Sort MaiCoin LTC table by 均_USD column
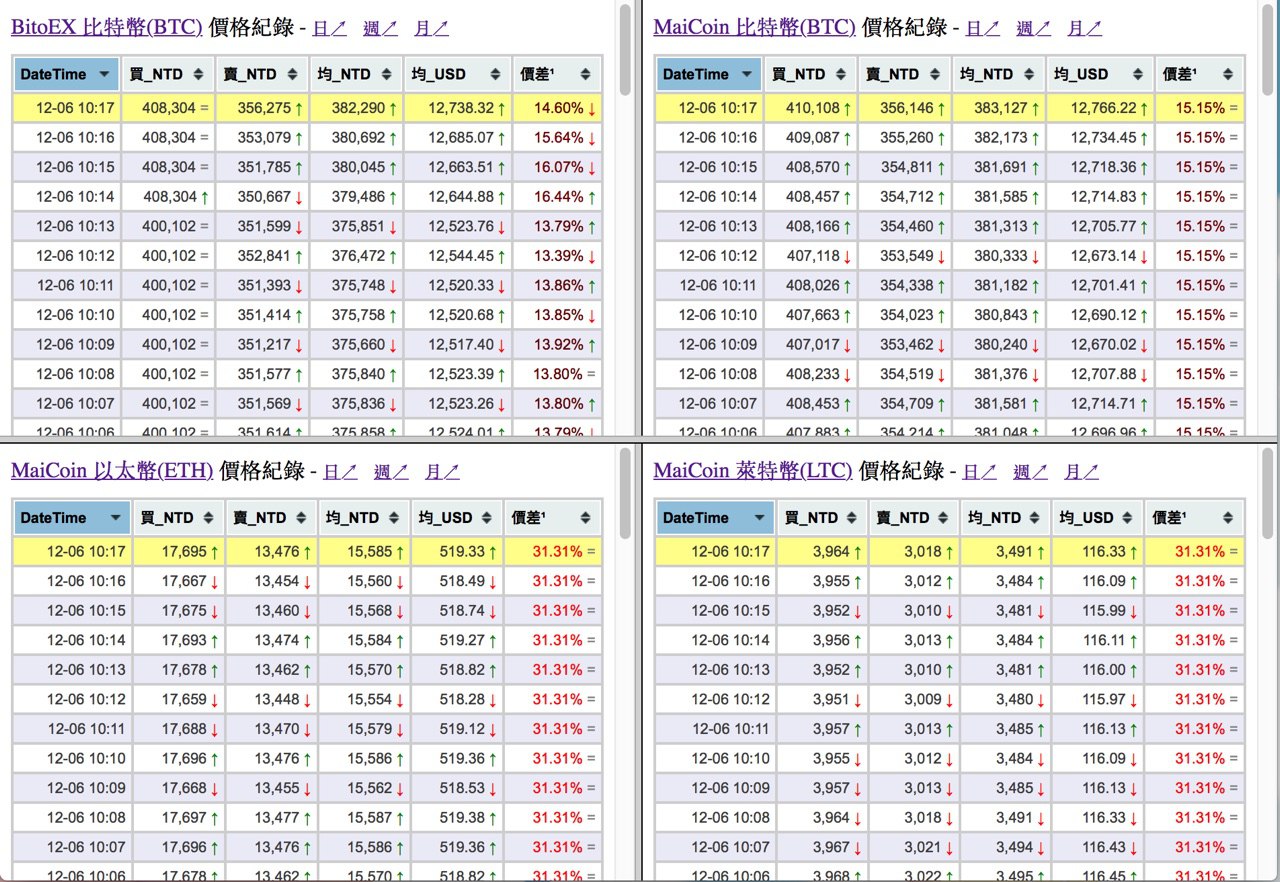1280x882 pixels. pos(1097,518)
